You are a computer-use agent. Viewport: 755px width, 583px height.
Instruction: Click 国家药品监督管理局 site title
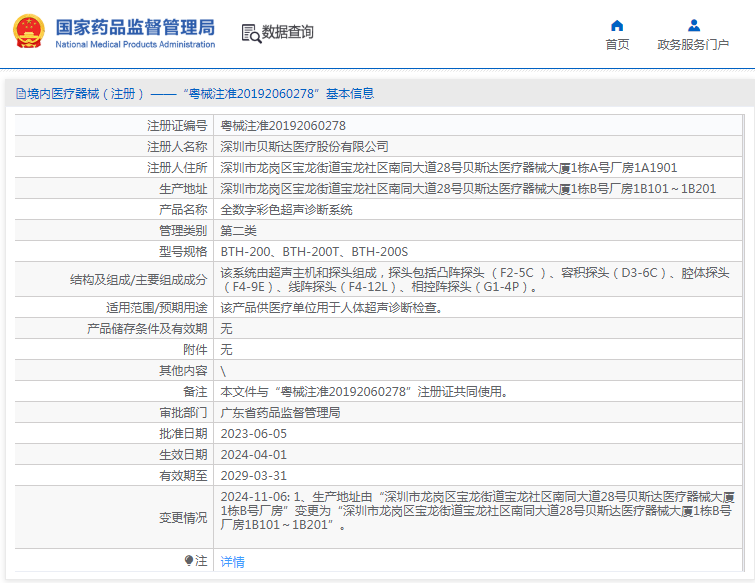[135, 27]
